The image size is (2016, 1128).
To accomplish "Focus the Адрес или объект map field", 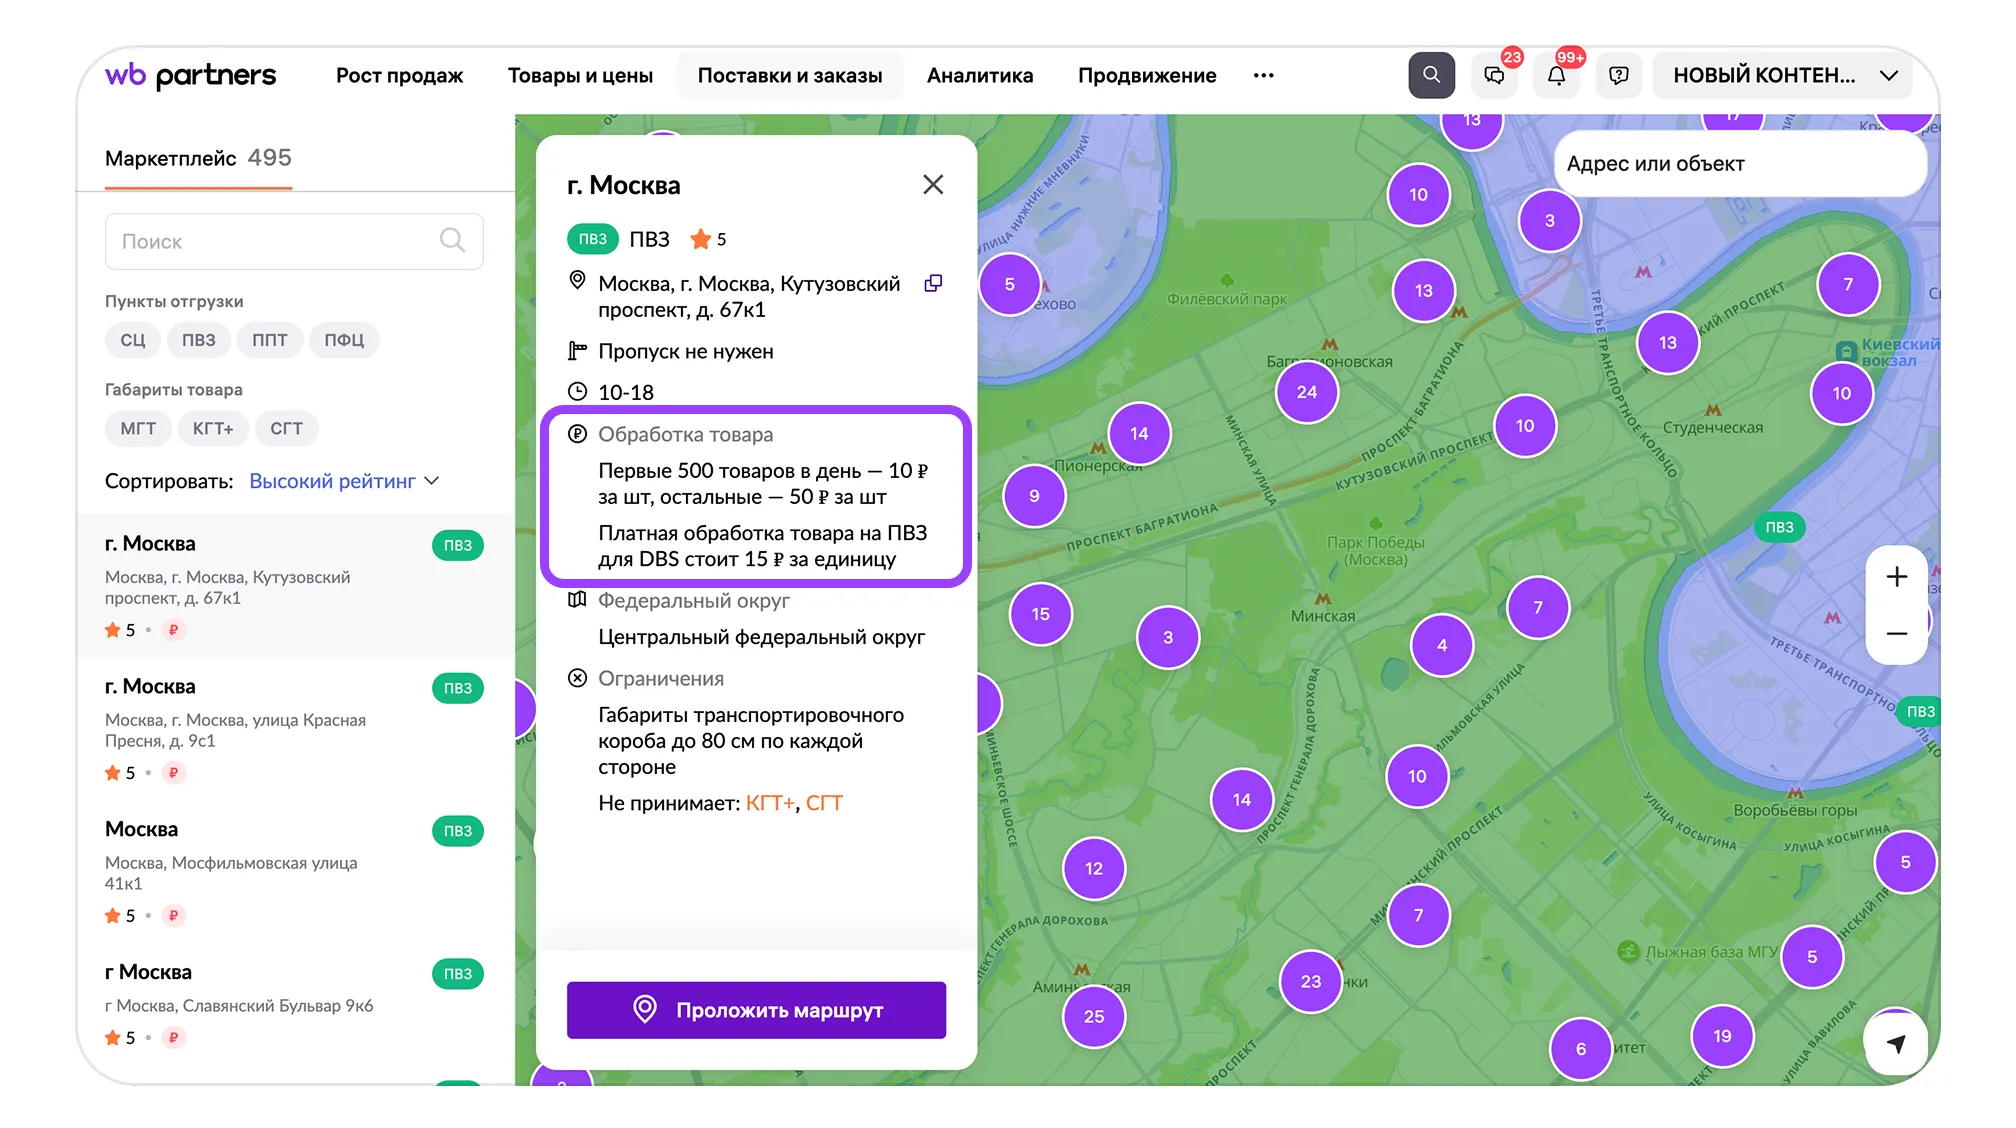I will point(1740,164).
